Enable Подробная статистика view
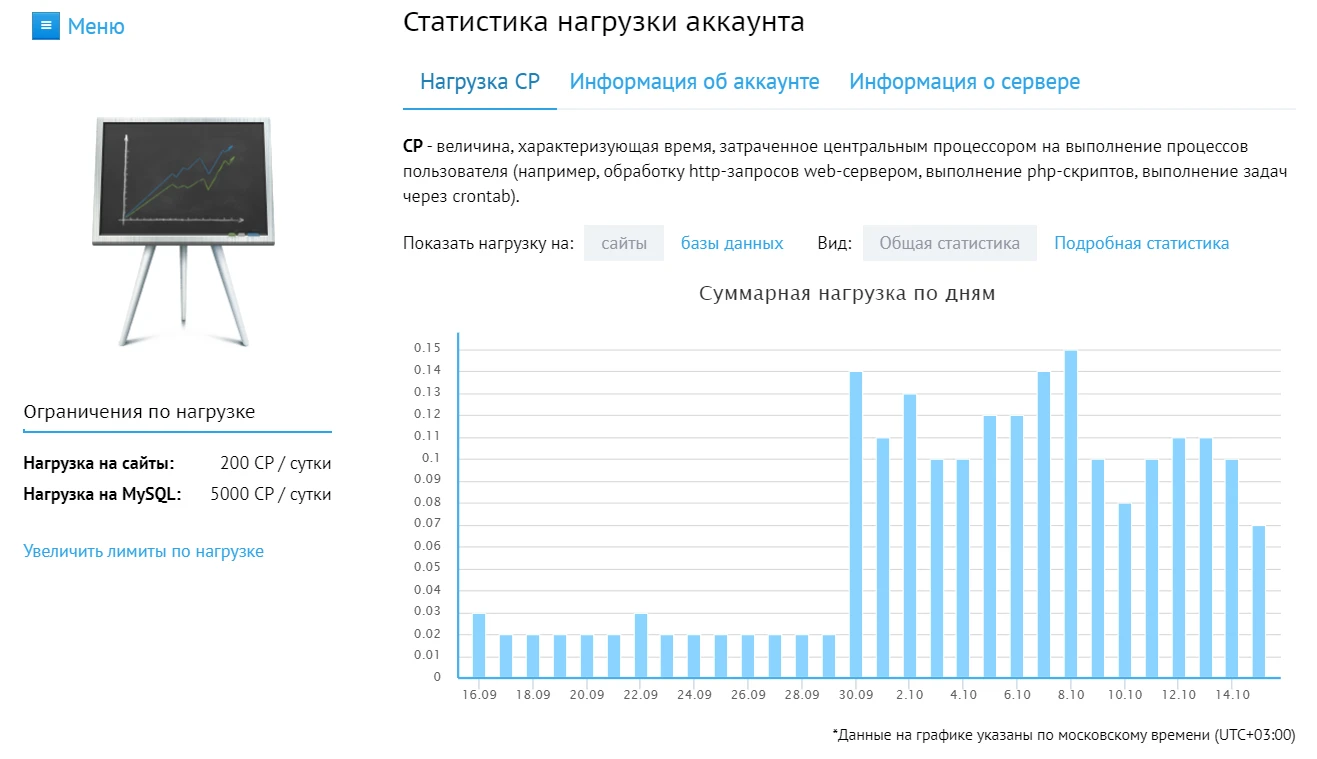The height and width of the screenshot is (759, 1317). pos(1141,242)
